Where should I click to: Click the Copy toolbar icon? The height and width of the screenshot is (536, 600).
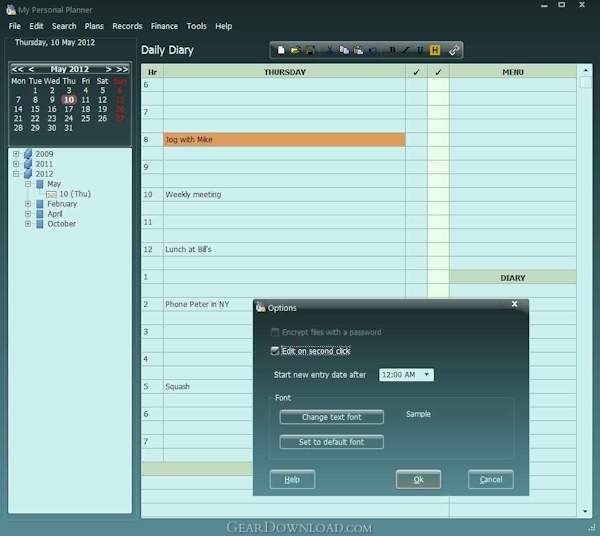coord(344,50)
